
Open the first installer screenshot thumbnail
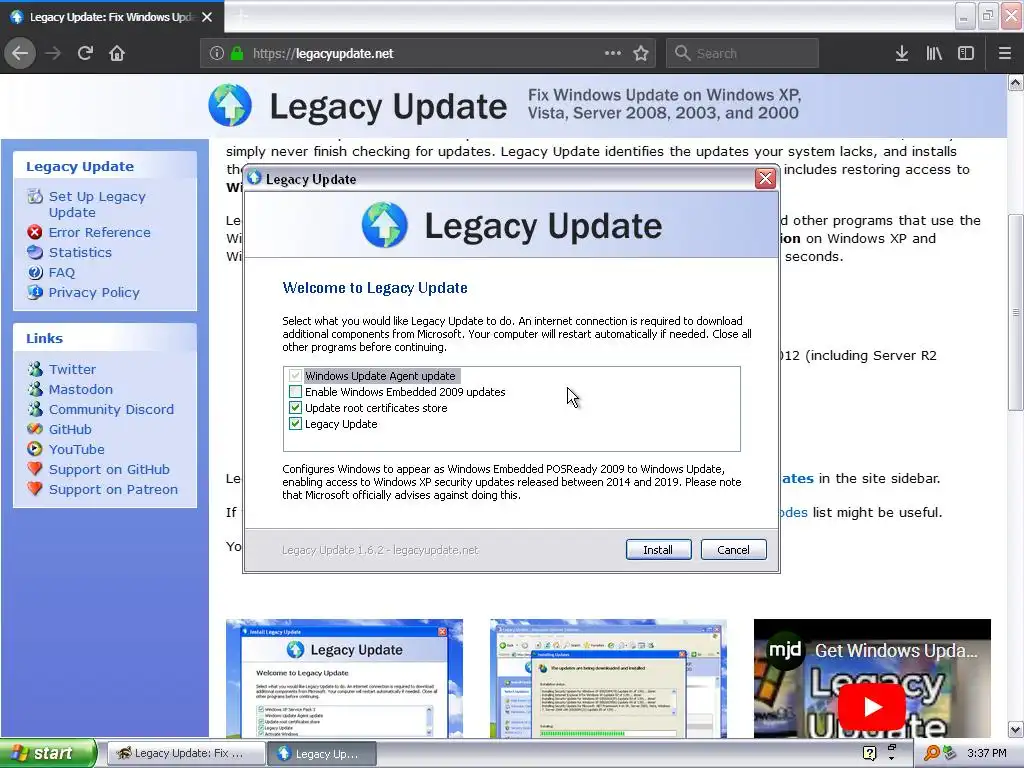344,679
